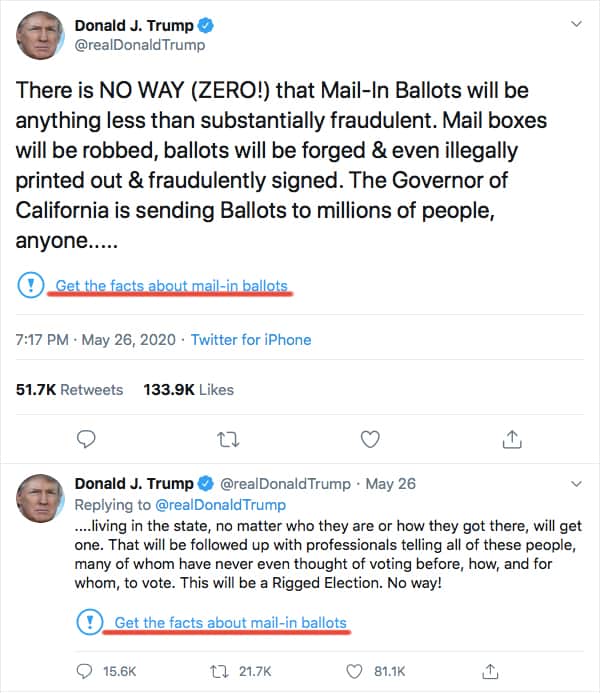Open first "Get the facts about mail-in ballots" link

[x=171, y=286]
